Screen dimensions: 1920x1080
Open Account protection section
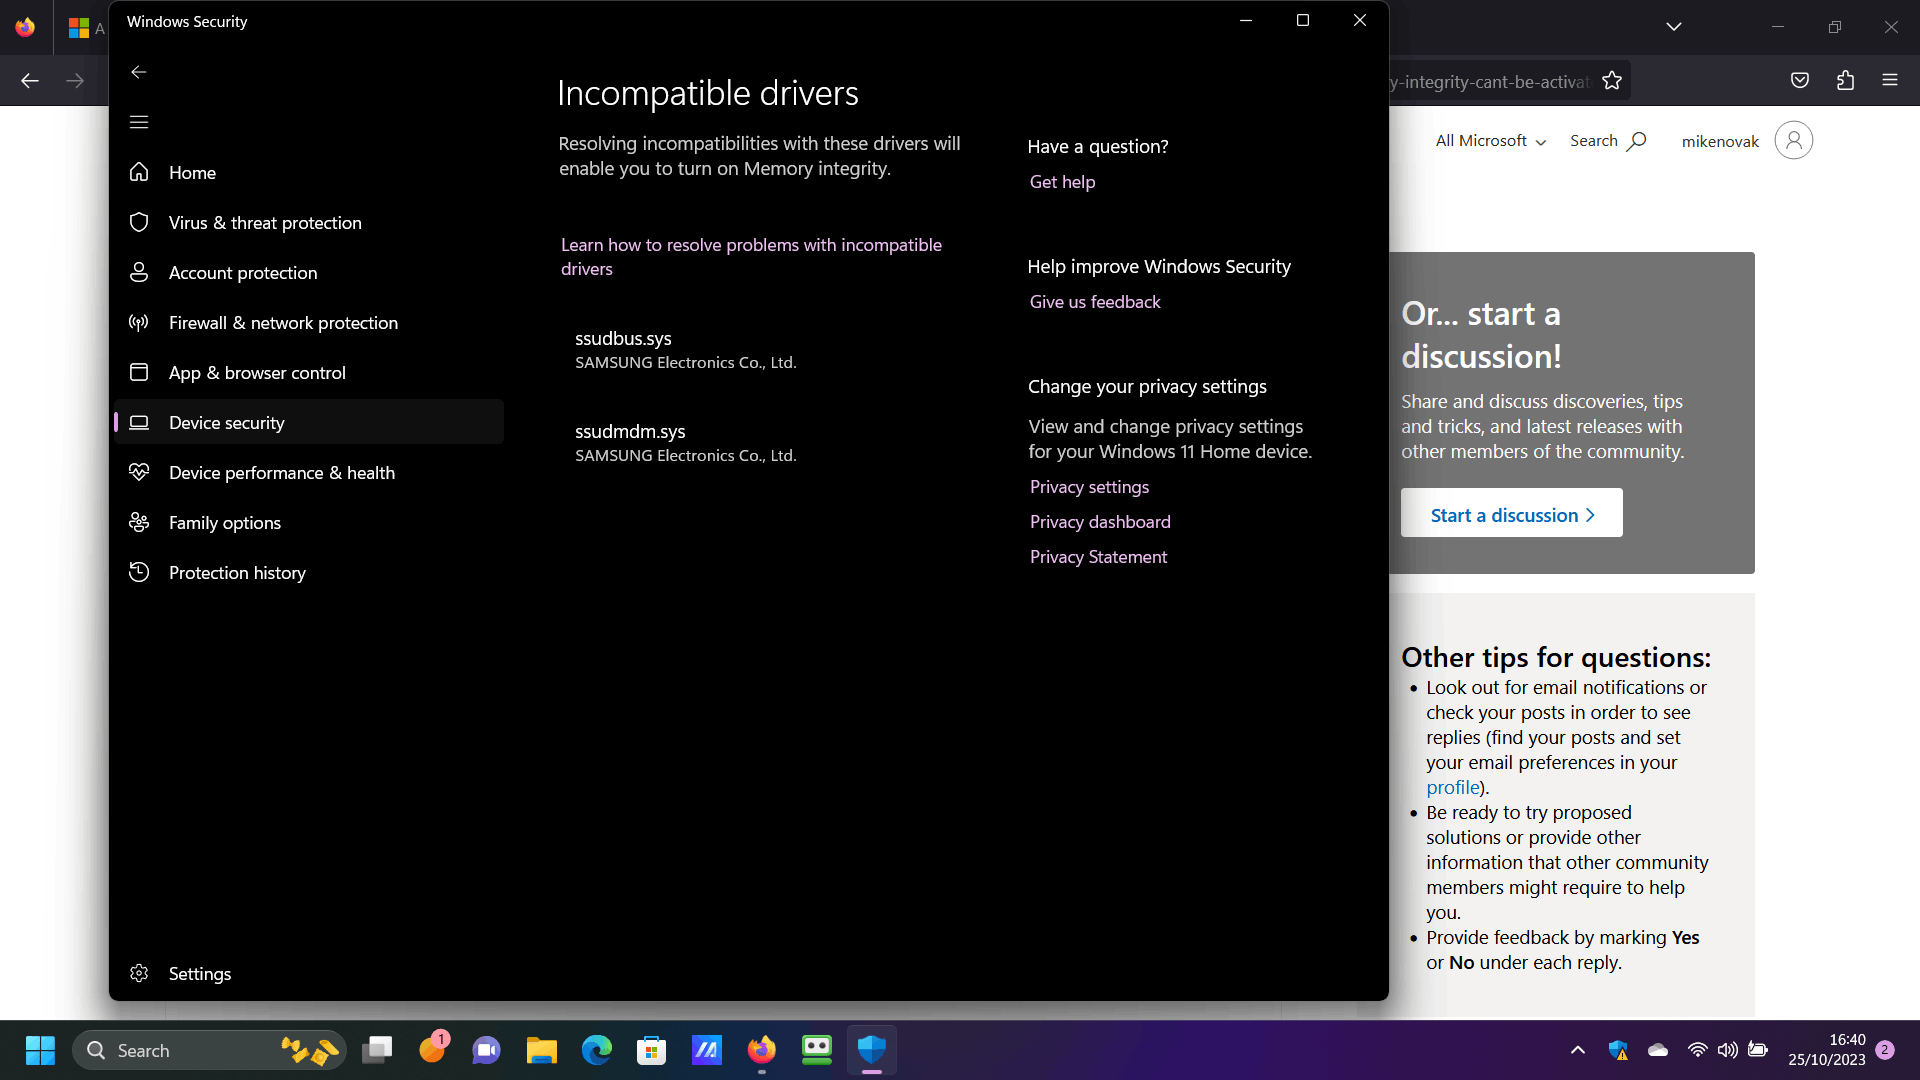(x=242, y=273)
